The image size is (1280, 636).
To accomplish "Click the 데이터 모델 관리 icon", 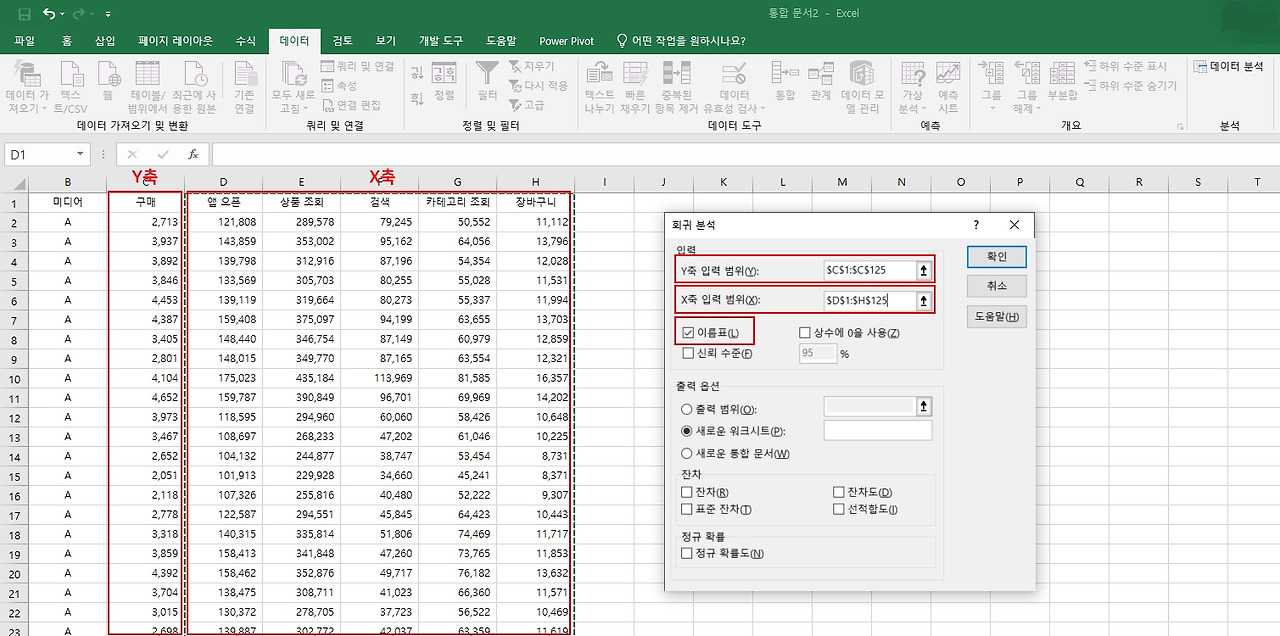I will [x=862, y=73].
